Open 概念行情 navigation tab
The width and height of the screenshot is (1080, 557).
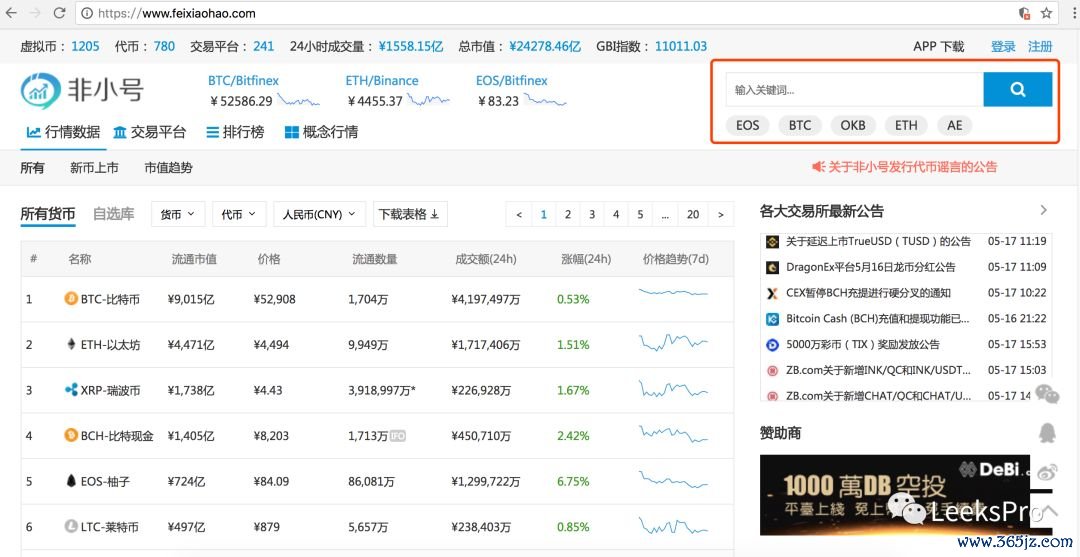click(x=321, y=132)
